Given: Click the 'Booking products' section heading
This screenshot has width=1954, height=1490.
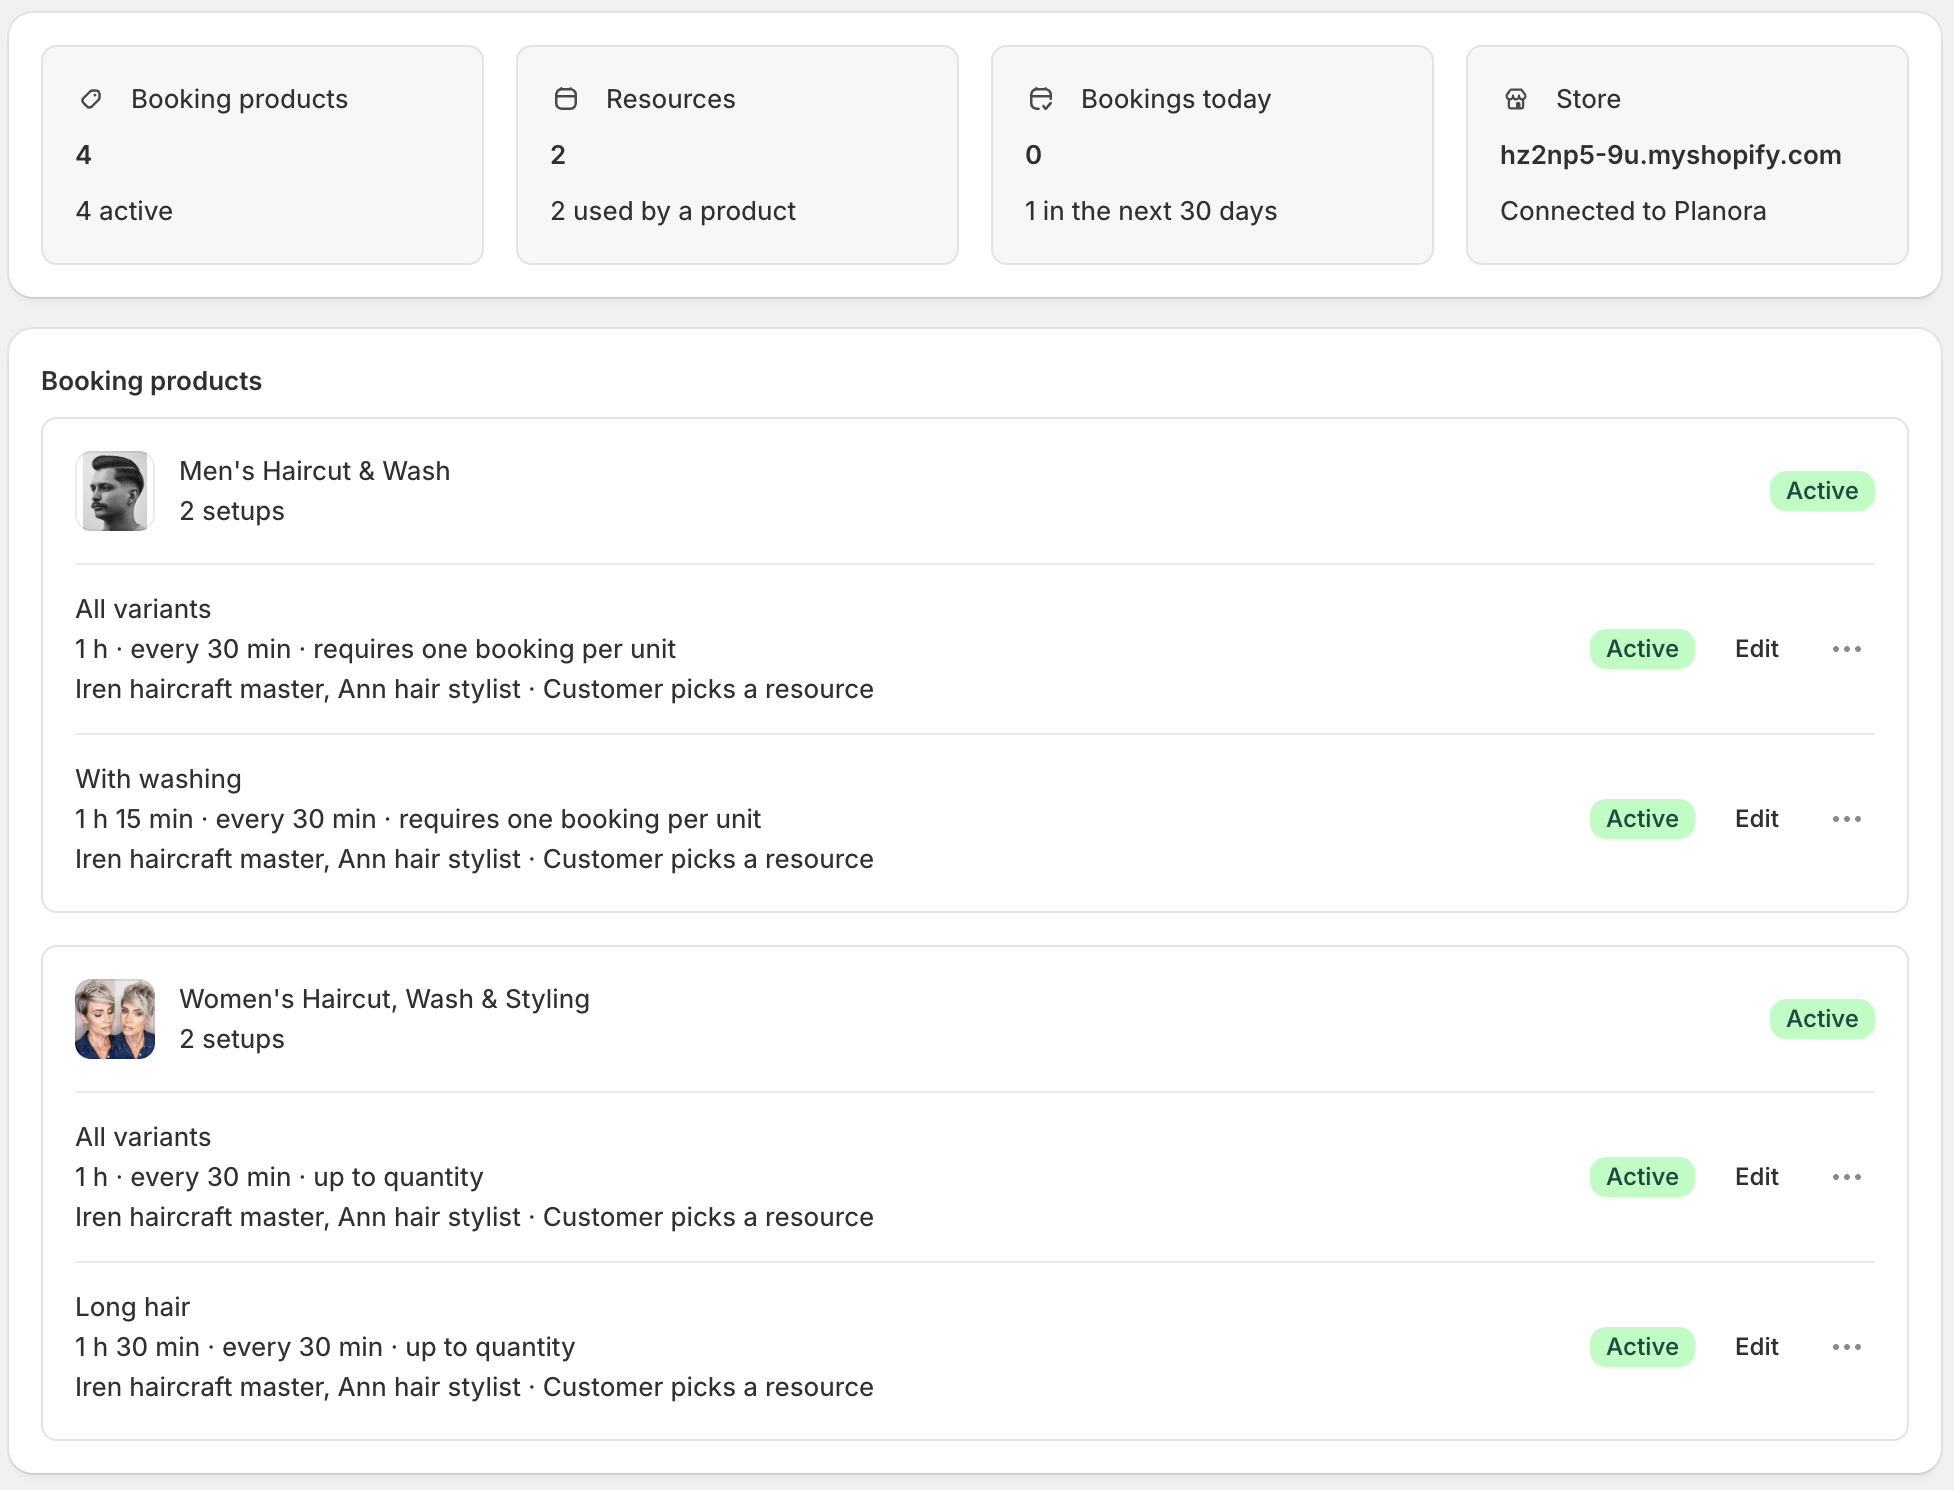Looking at the screenshot, I should [151, 381].
